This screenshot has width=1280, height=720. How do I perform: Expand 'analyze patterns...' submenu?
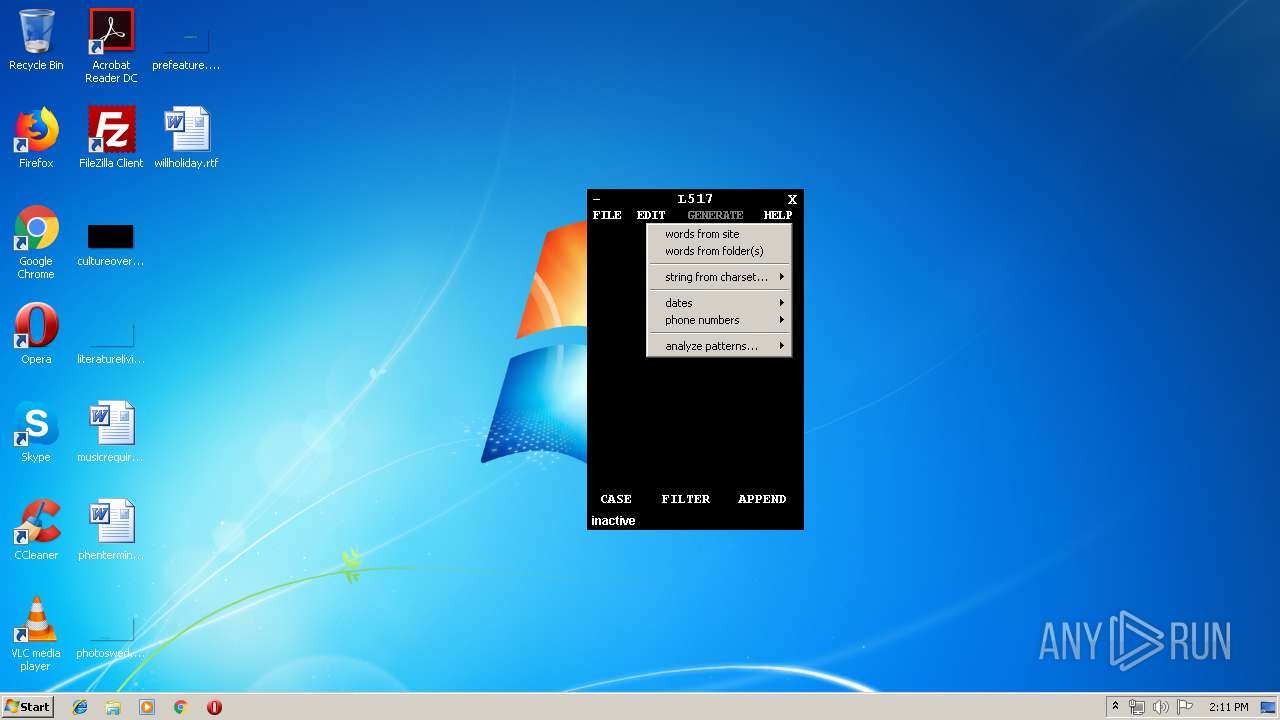click(719, 346)
